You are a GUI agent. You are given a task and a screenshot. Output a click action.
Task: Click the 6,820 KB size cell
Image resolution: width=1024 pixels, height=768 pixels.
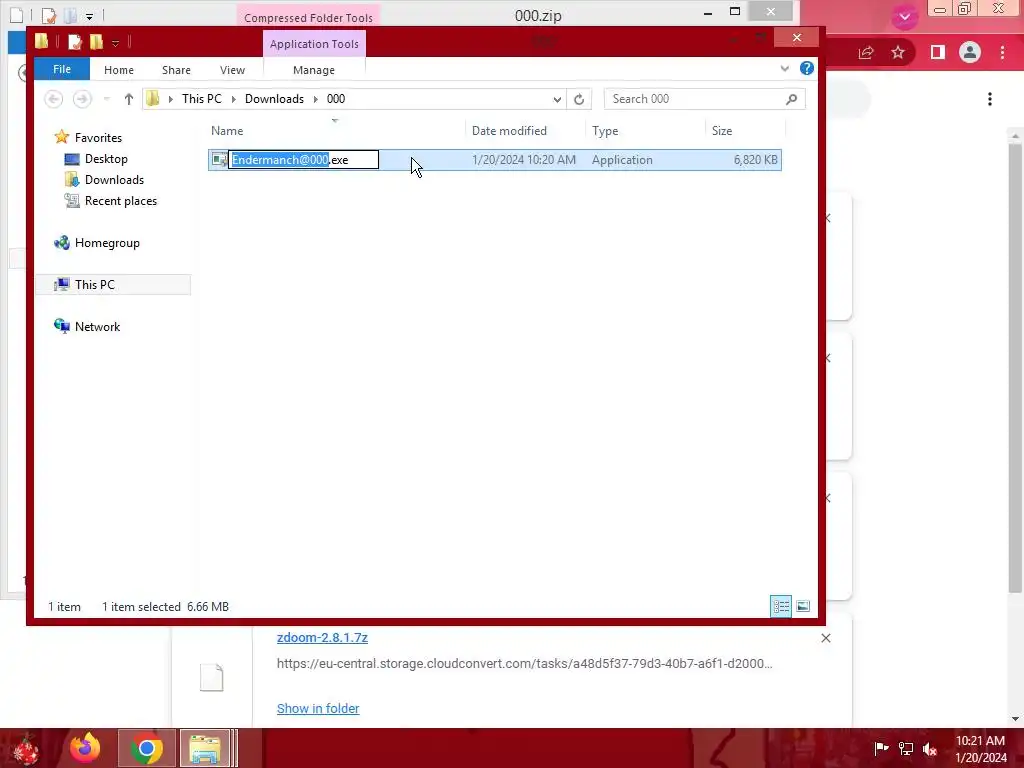click(x=756, y=160)
